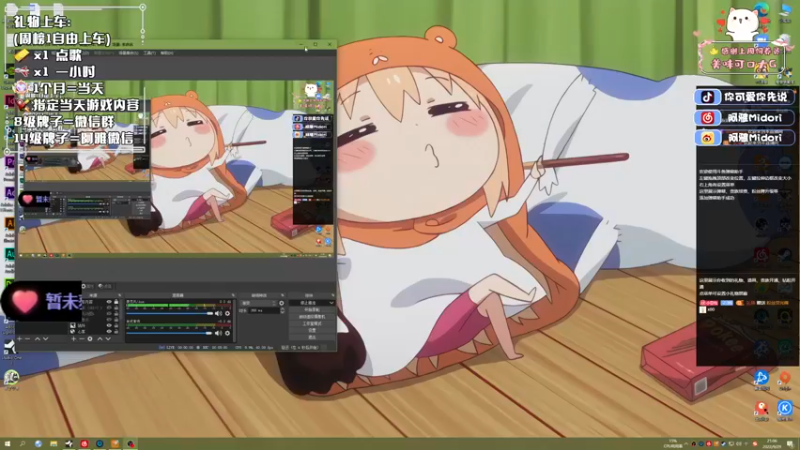Open the Properties button above sources
This screenshot has height=450, width=800.
88,286
